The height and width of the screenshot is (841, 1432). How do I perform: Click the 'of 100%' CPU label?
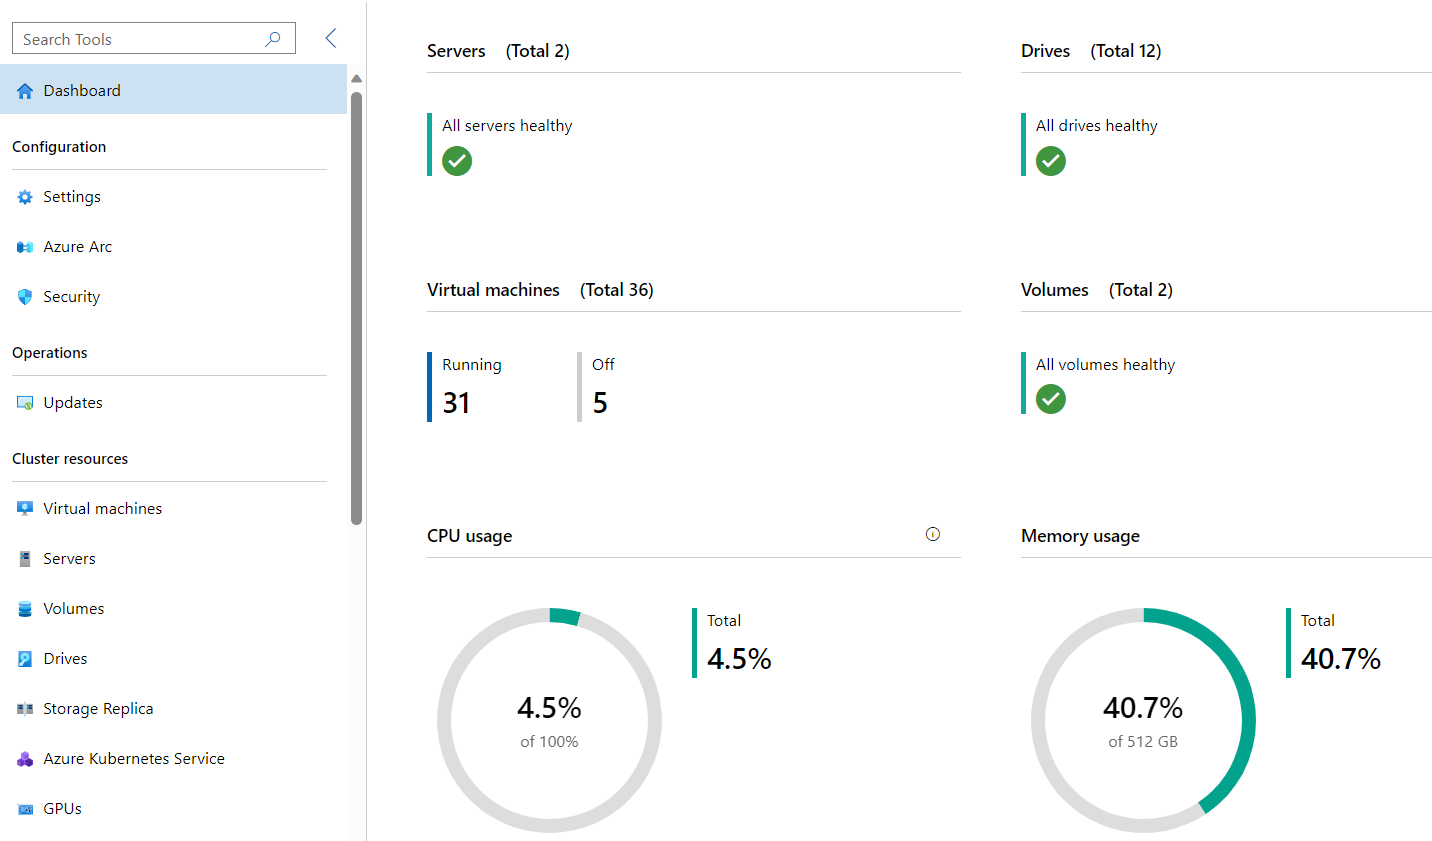point(549,742)
